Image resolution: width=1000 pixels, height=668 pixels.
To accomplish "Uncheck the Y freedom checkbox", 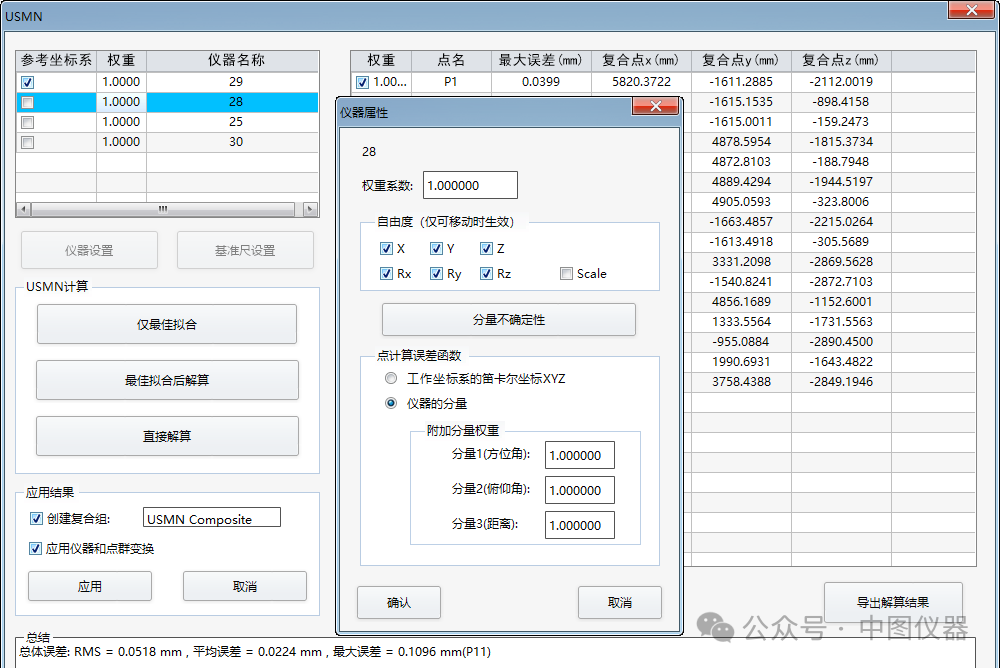I will point(437,249).
